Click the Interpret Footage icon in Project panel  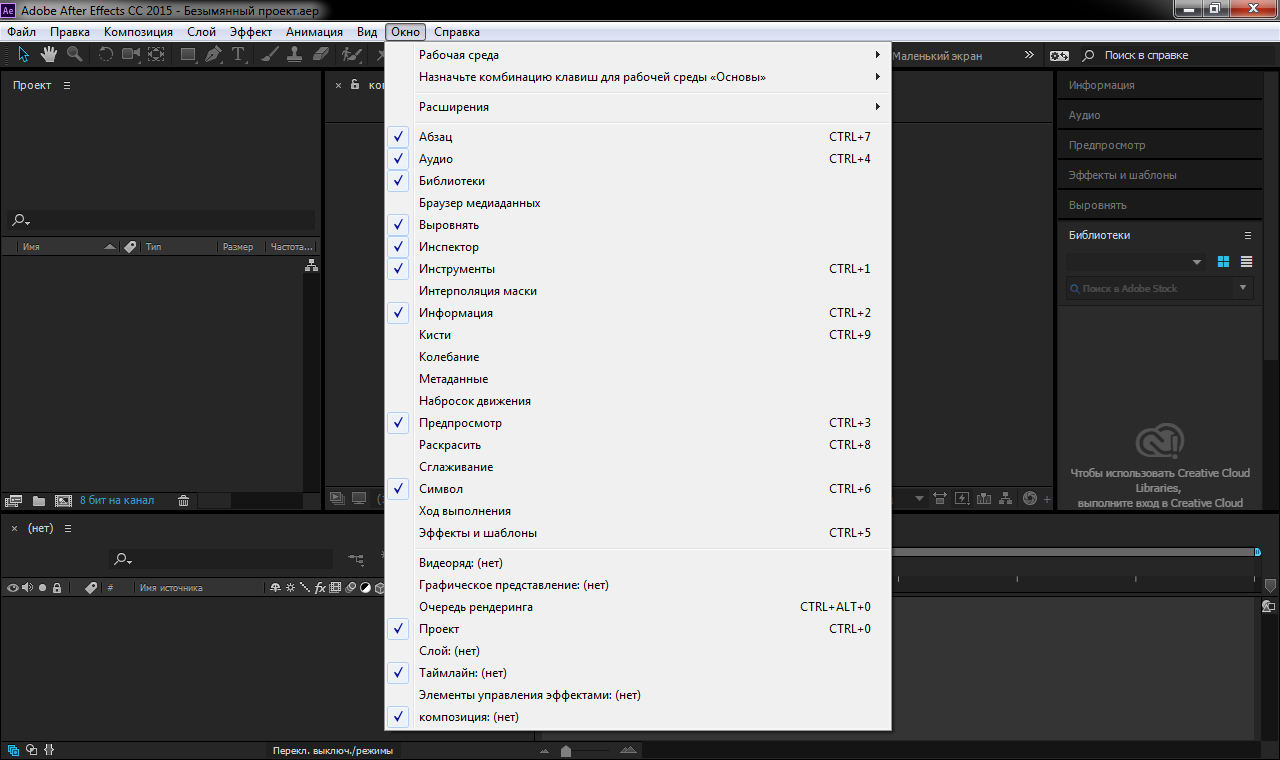(14, 500)
